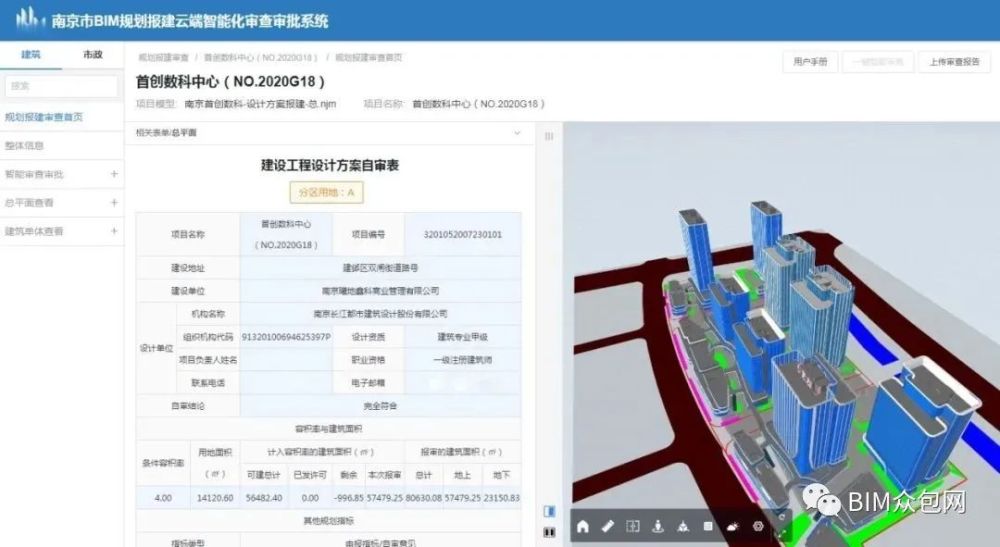Click the panel divider handle icon
Viewport: 1000px width, 547px height.
(x=549, y=136)
